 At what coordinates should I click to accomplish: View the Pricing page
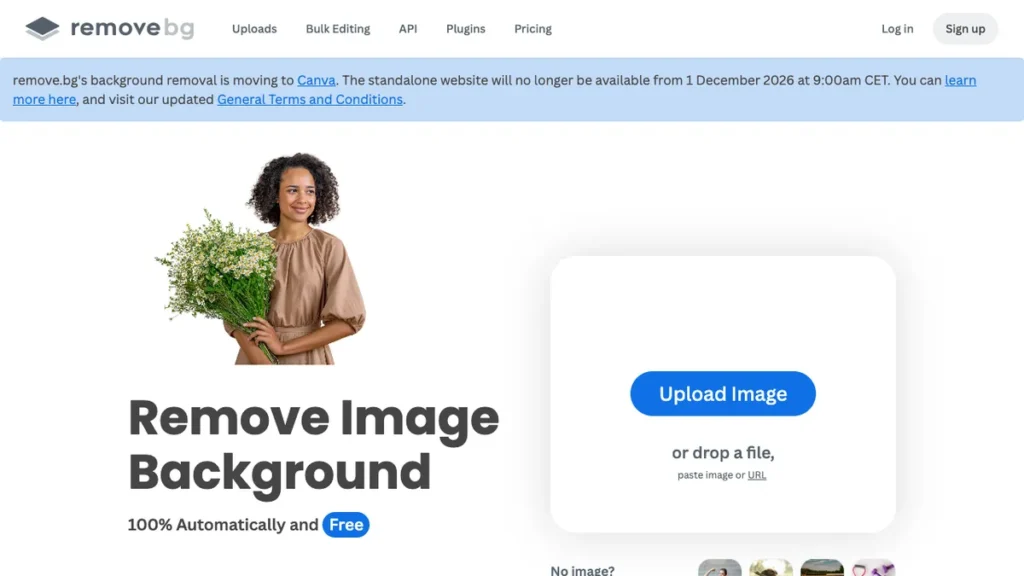[x=532, y=29]
